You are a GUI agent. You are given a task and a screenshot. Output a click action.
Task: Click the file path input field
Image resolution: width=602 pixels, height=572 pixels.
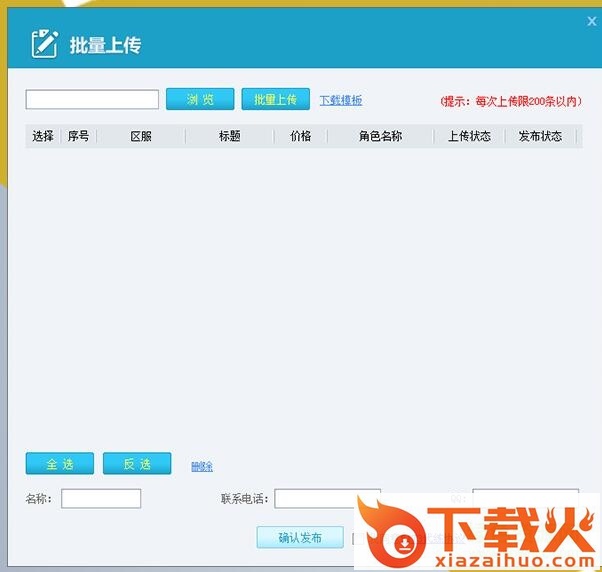[x=92, y=100]
